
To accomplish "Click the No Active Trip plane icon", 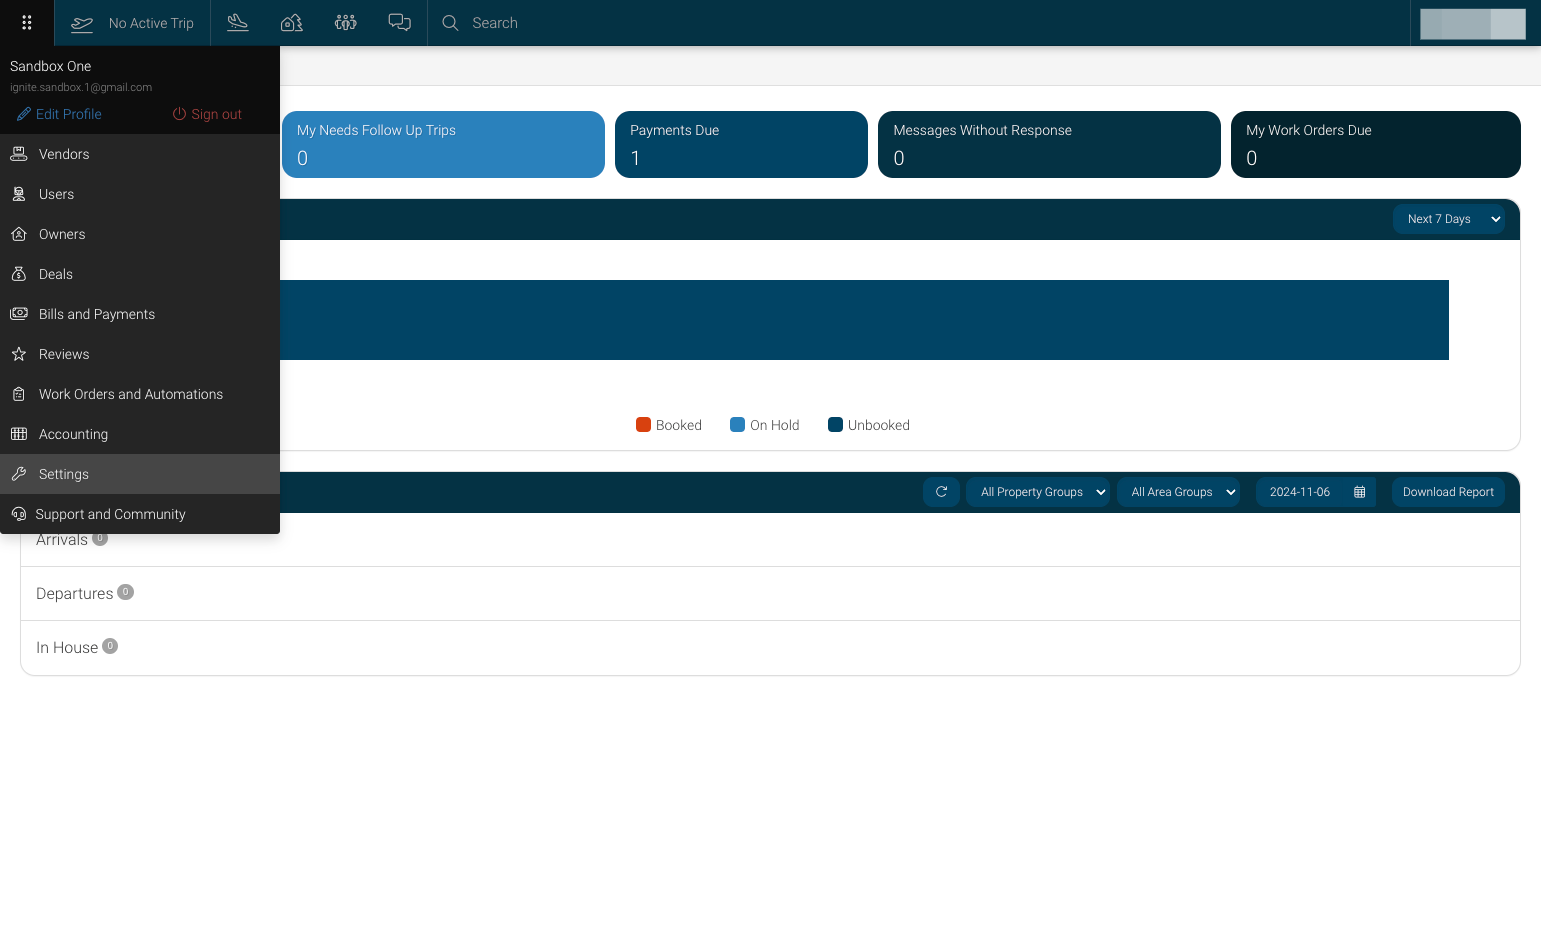I will coord(82,23).
